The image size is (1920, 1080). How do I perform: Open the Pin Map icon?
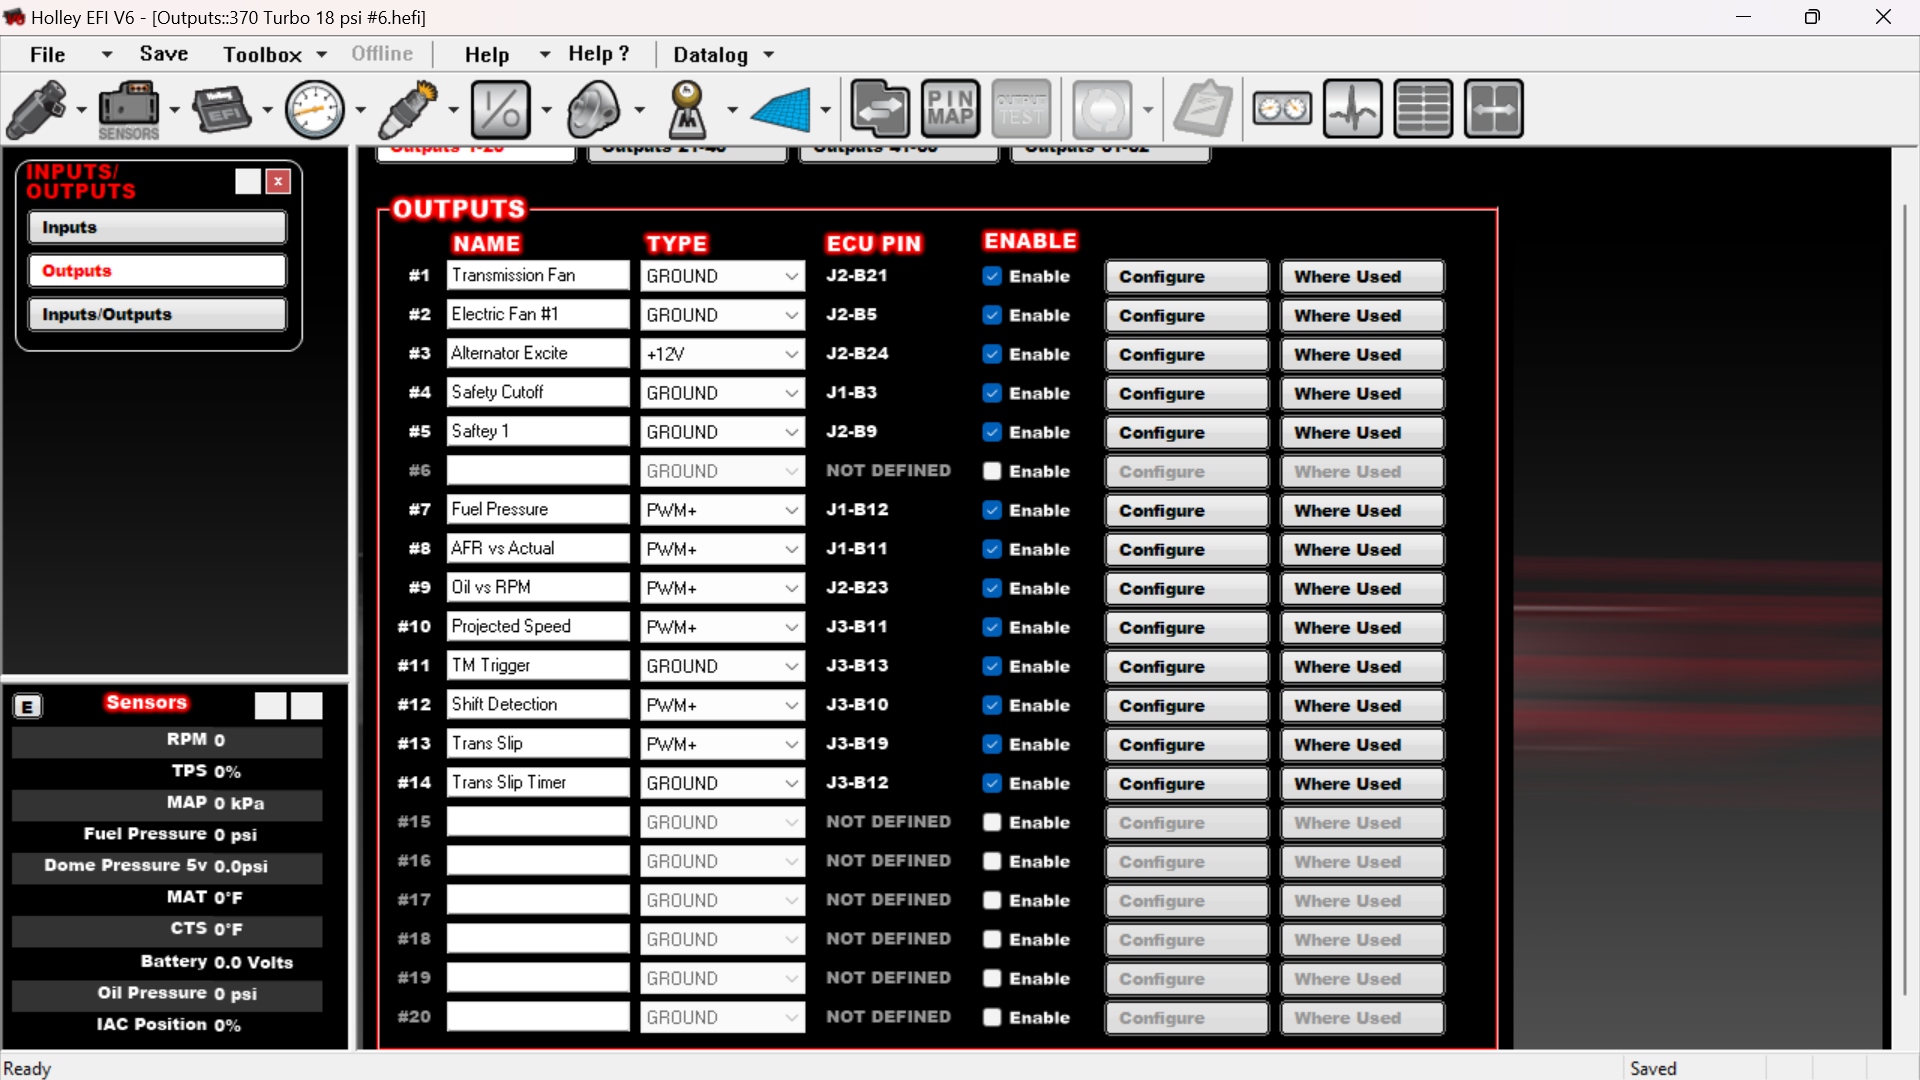950,108
